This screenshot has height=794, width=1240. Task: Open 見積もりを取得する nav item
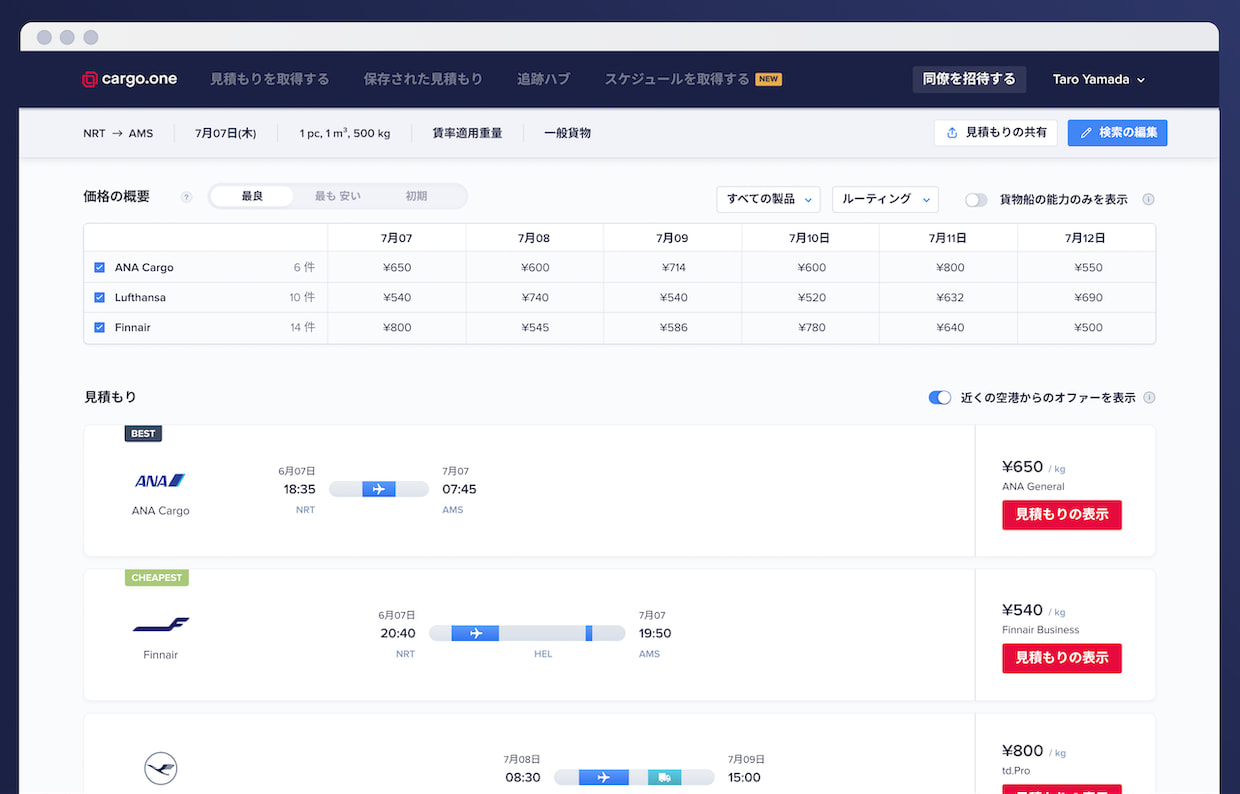click(269, 79)
